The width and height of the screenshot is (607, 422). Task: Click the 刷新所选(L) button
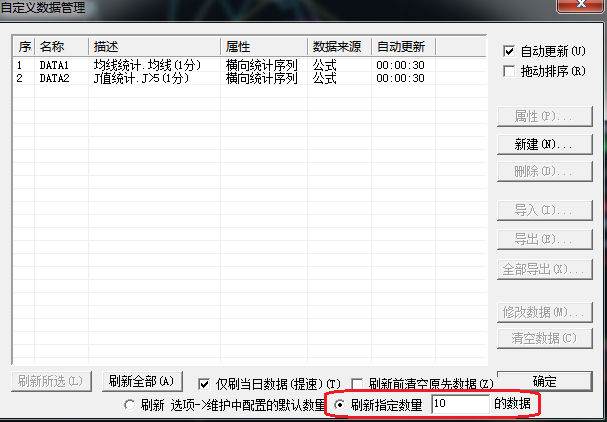[51, 381]
